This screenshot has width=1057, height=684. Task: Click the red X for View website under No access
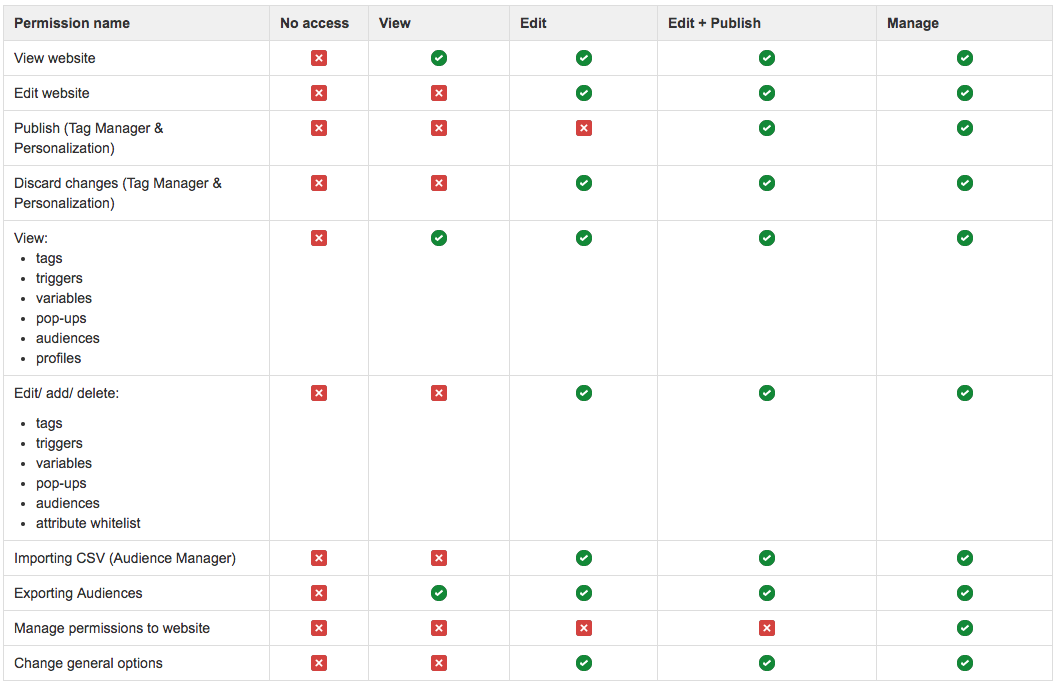pyautogui.click(x=319, y=58)
